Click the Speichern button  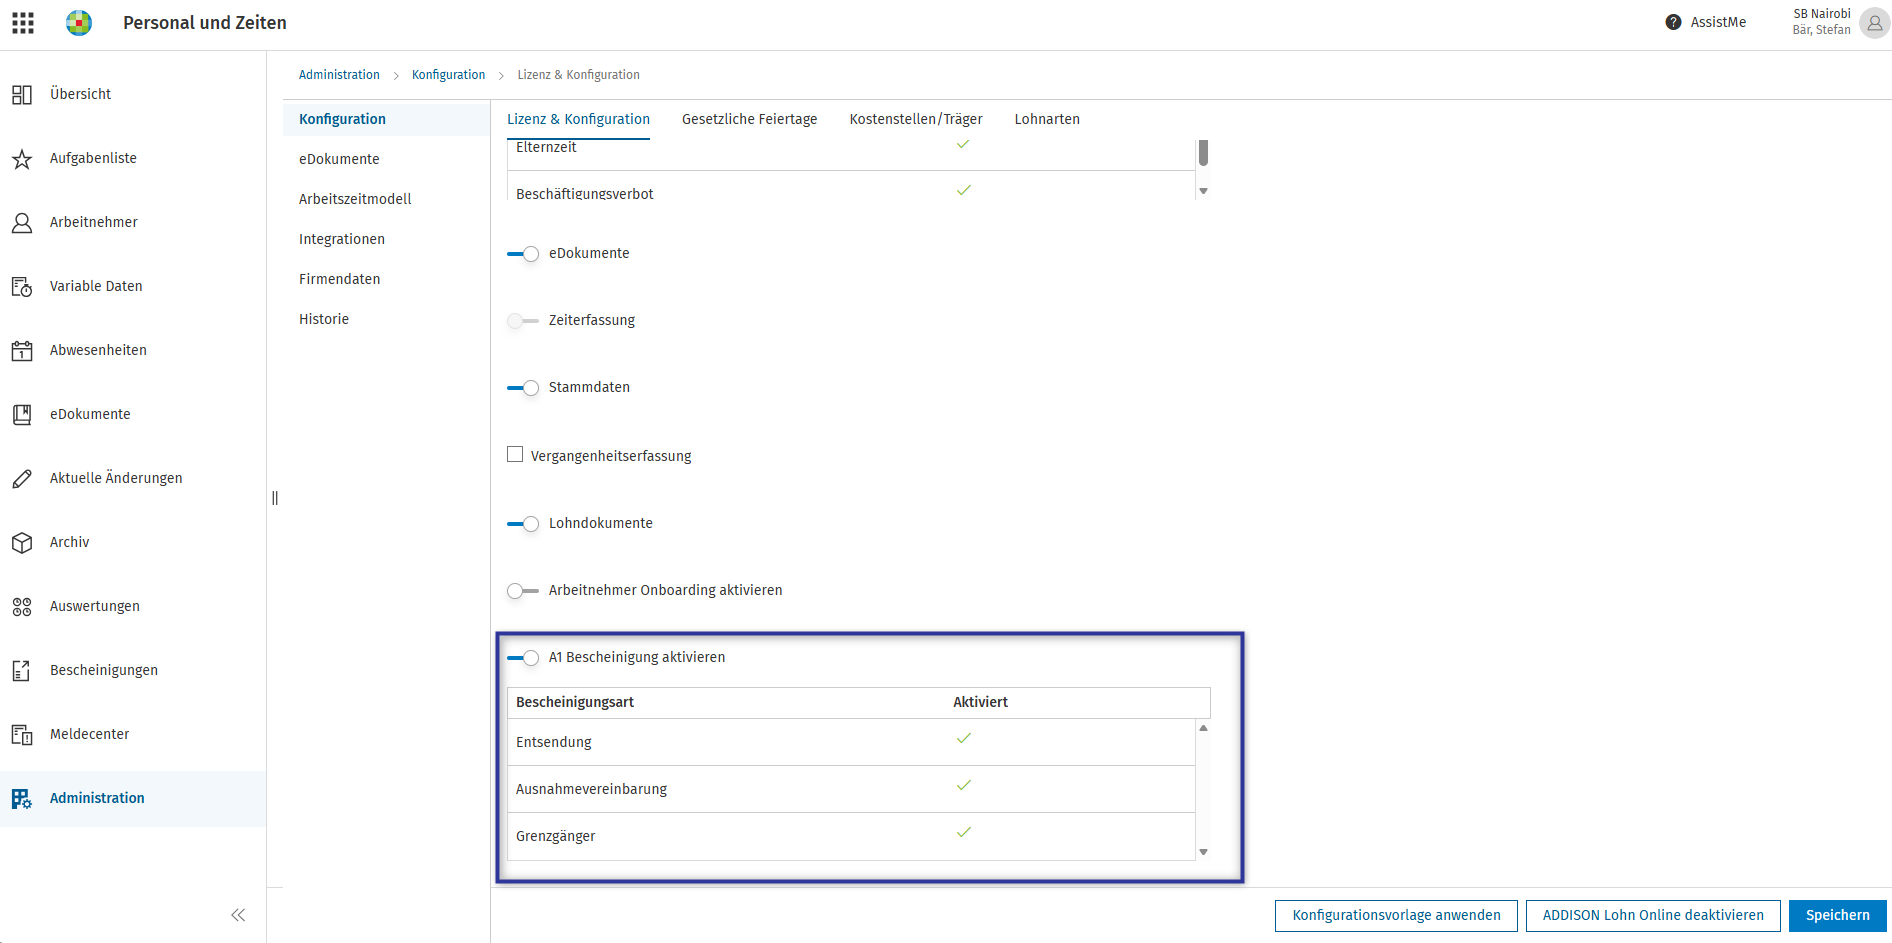click(1838, 916)
